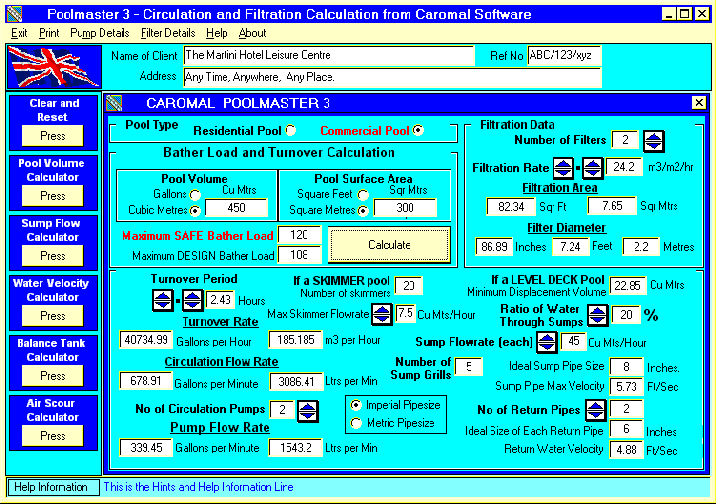
Task: Choose Gallons for pool volume
Action: 195,195
